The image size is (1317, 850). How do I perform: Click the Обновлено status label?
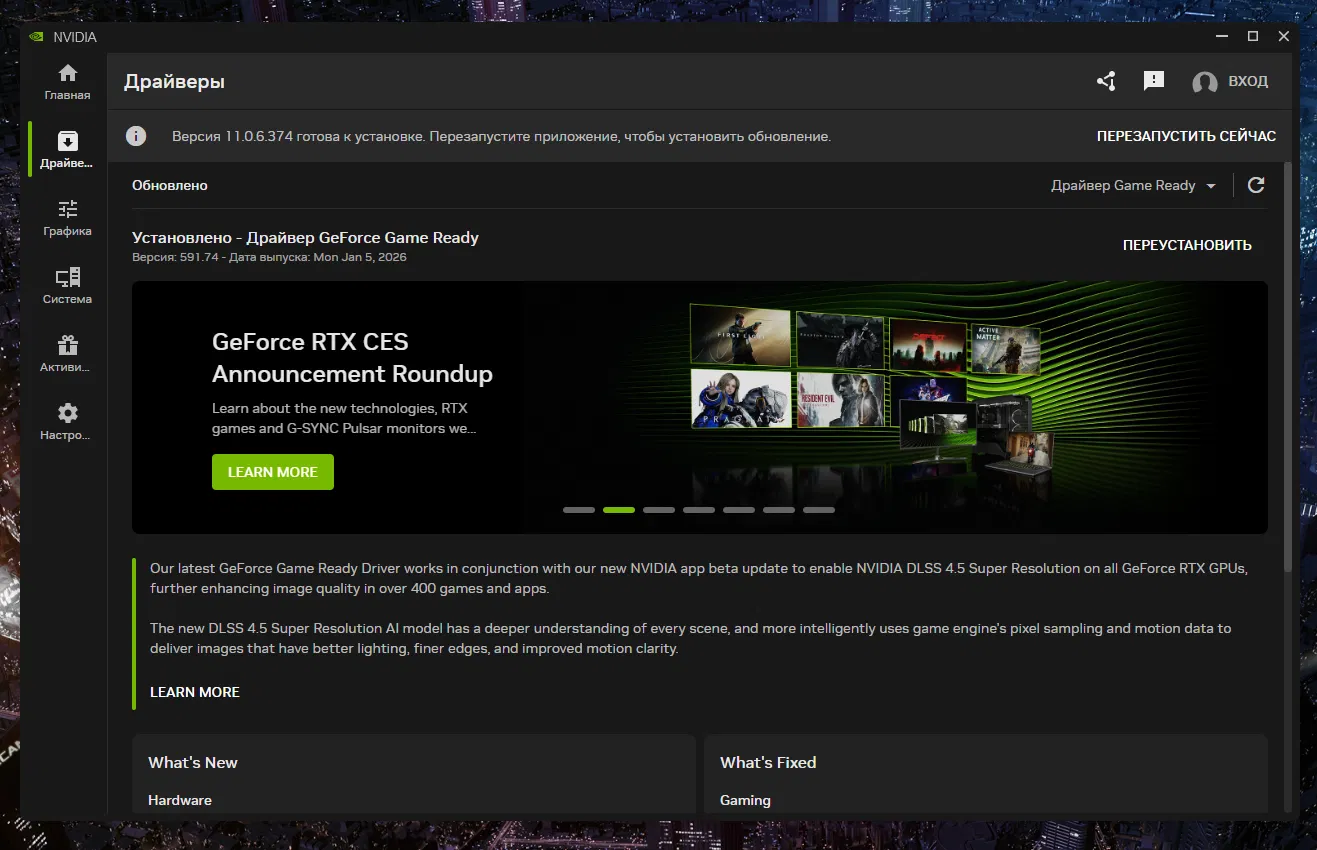170,185
